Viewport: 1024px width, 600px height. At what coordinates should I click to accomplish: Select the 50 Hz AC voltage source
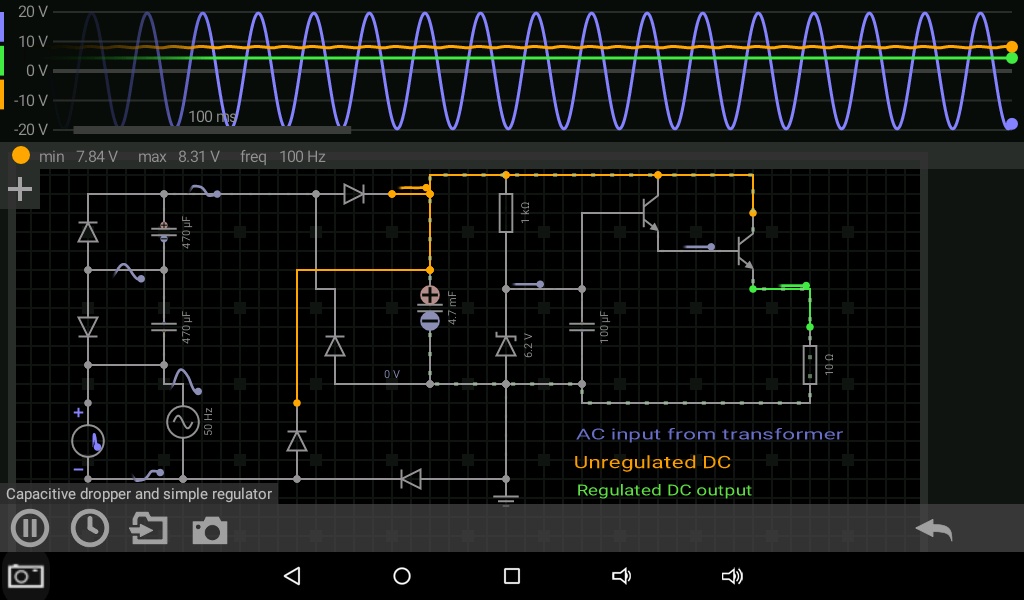[183, 422]
